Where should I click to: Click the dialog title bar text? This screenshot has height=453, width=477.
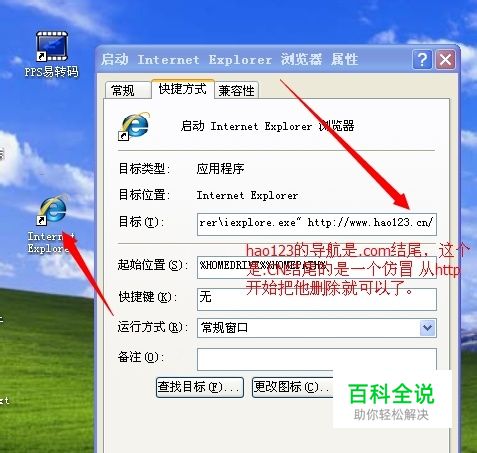point(230,60)
